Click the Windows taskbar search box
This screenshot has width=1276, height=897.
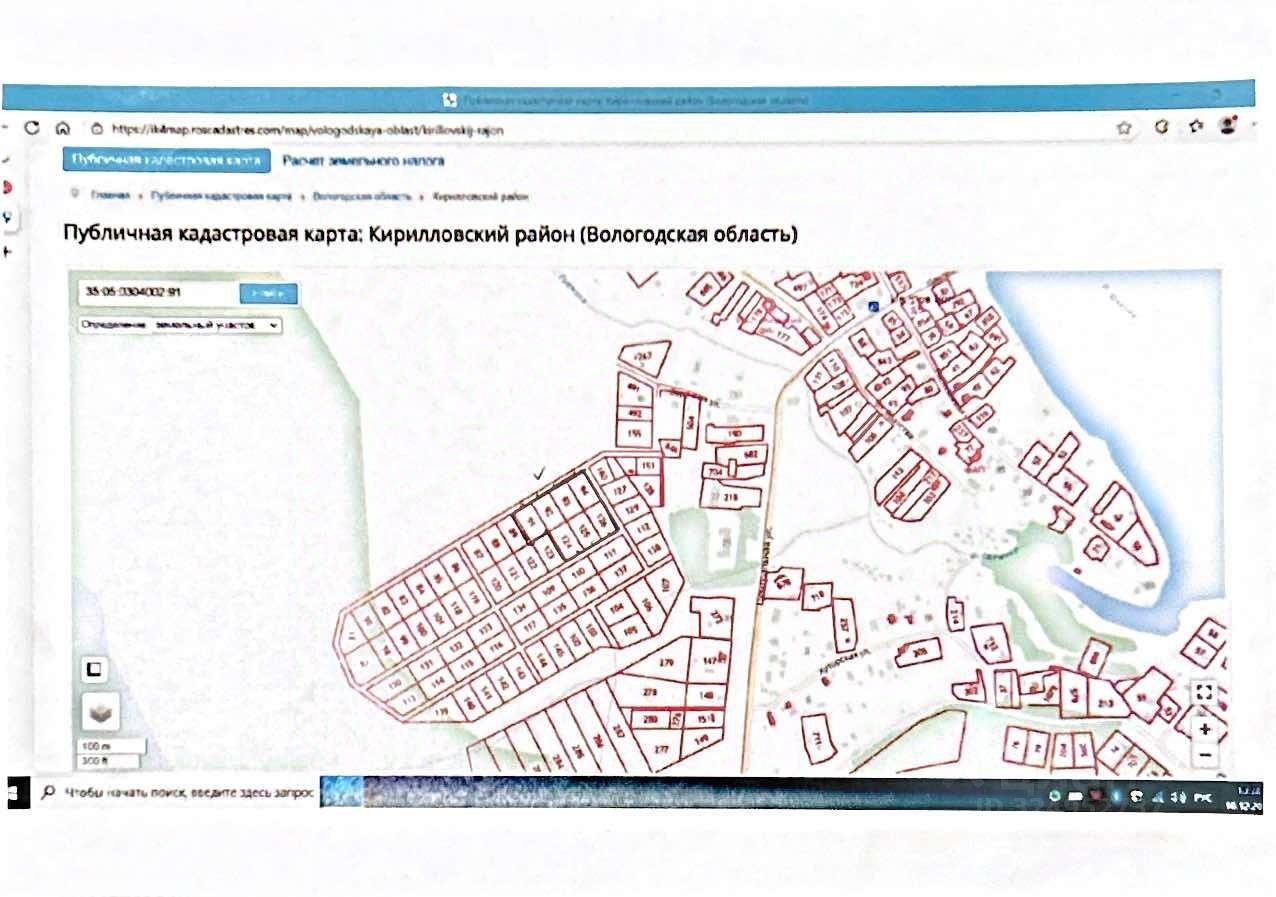(x=178, y=794)
